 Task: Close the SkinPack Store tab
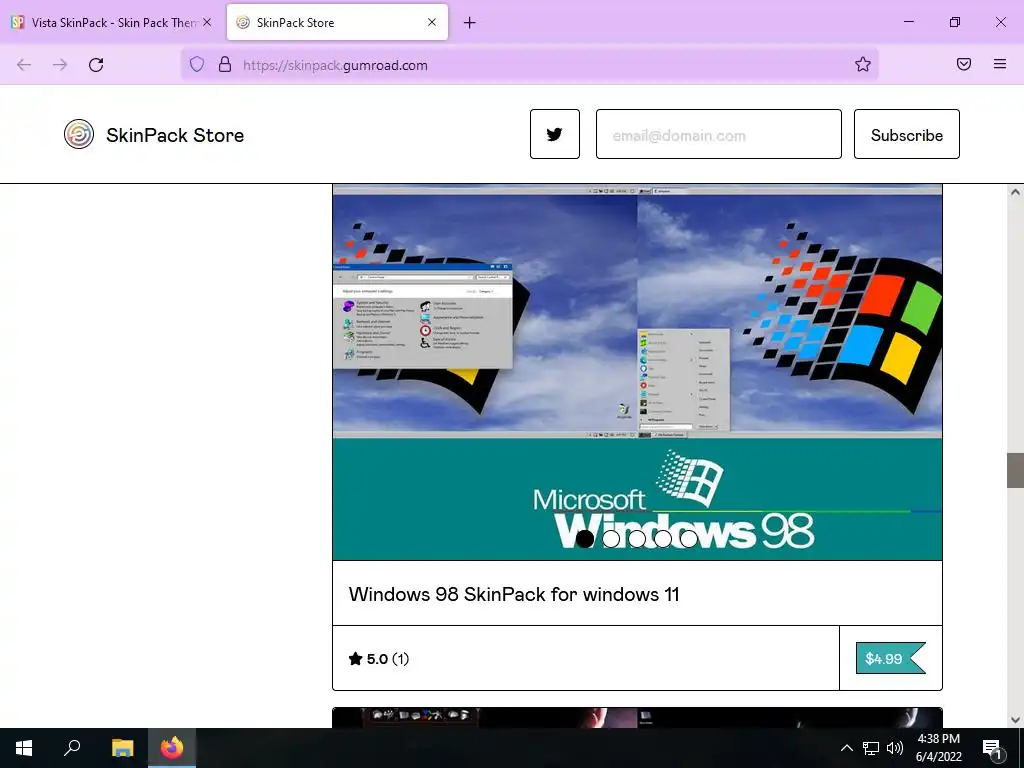tap(432, 22)
